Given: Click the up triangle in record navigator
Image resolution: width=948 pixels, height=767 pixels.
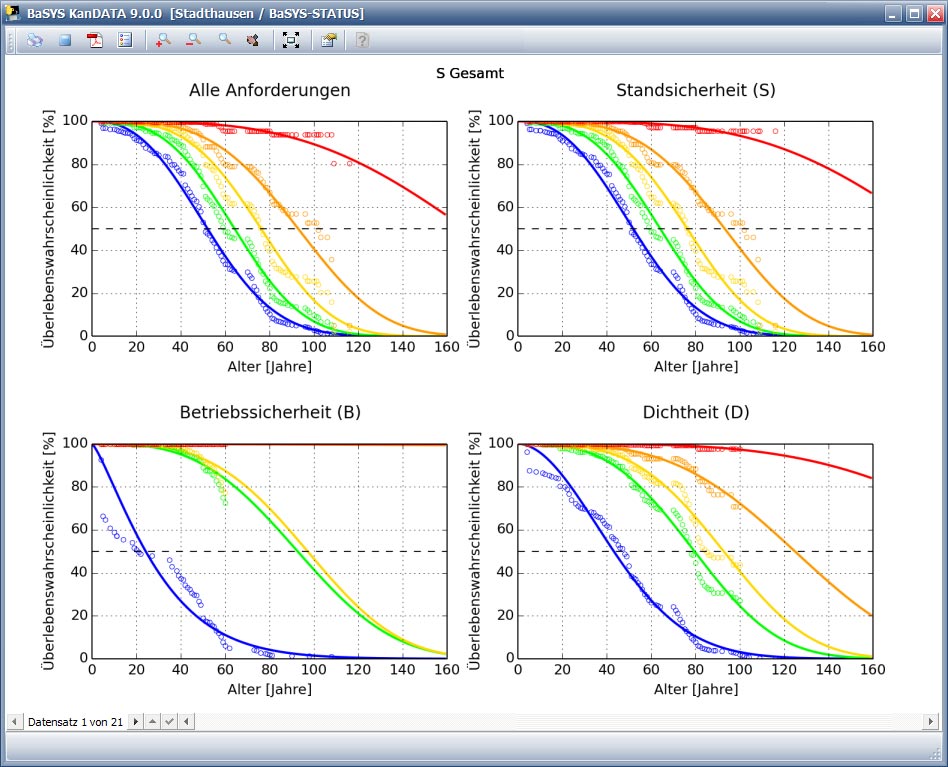Looking at the screenshot, I should 152,721.
